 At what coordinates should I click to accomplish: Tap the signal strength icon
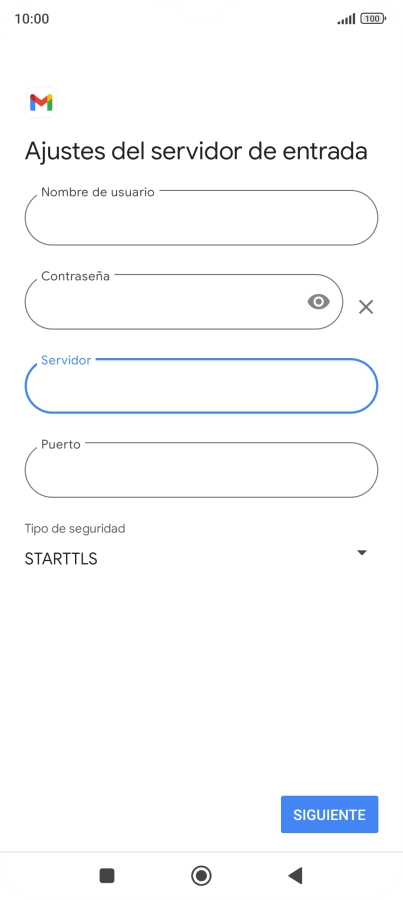click(x=346, y=19)
